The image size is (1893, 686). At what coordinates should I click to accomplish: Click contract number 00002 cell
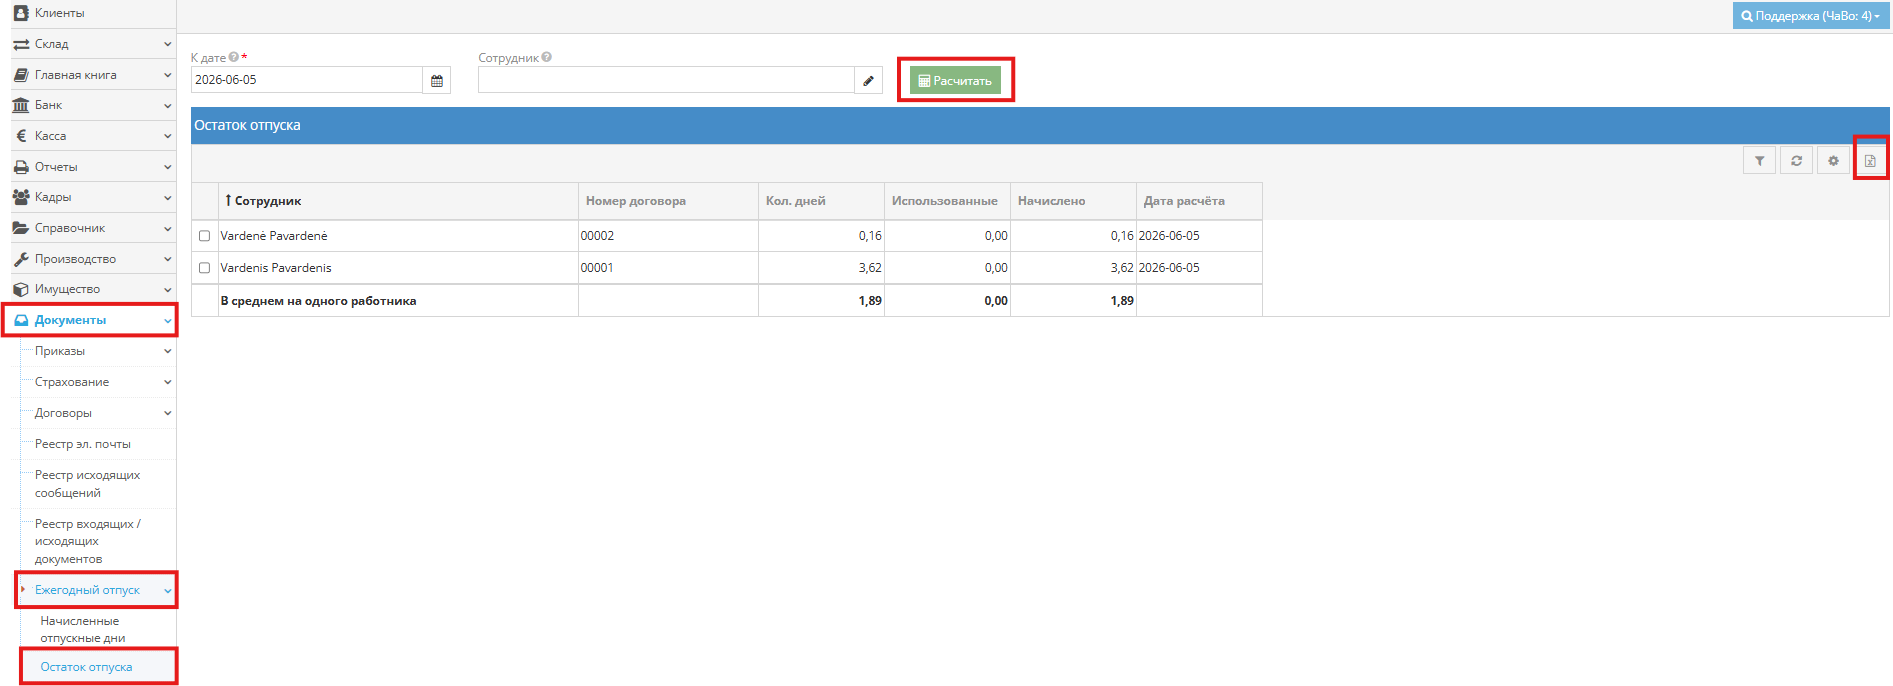pos(668,236)
